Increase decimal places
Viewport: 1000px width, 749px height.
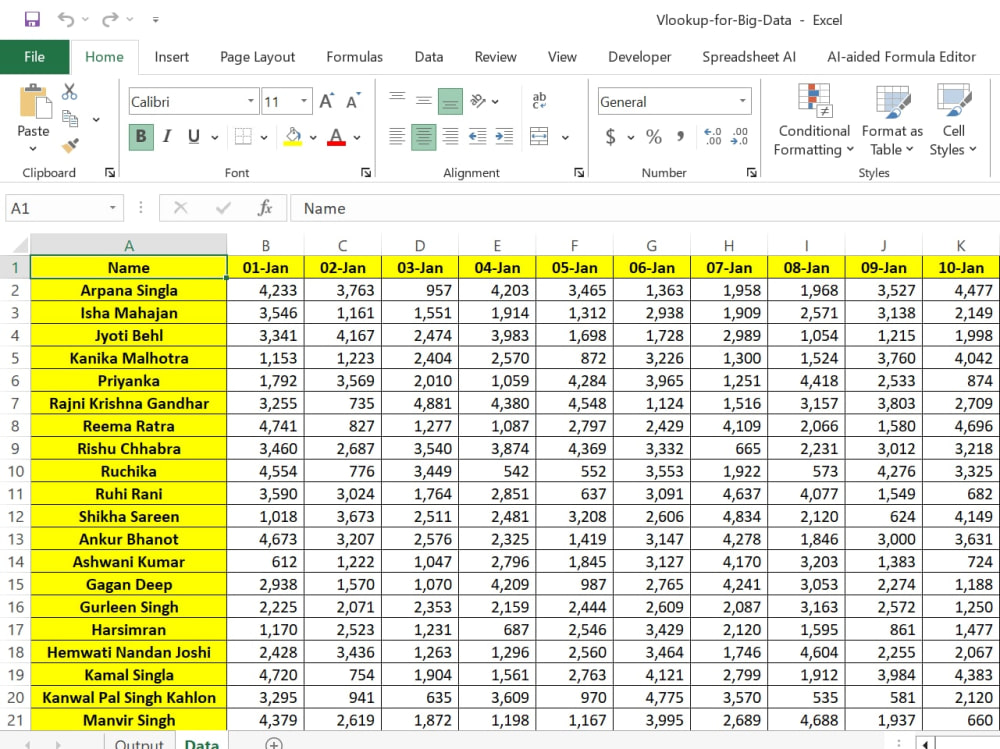712,137
